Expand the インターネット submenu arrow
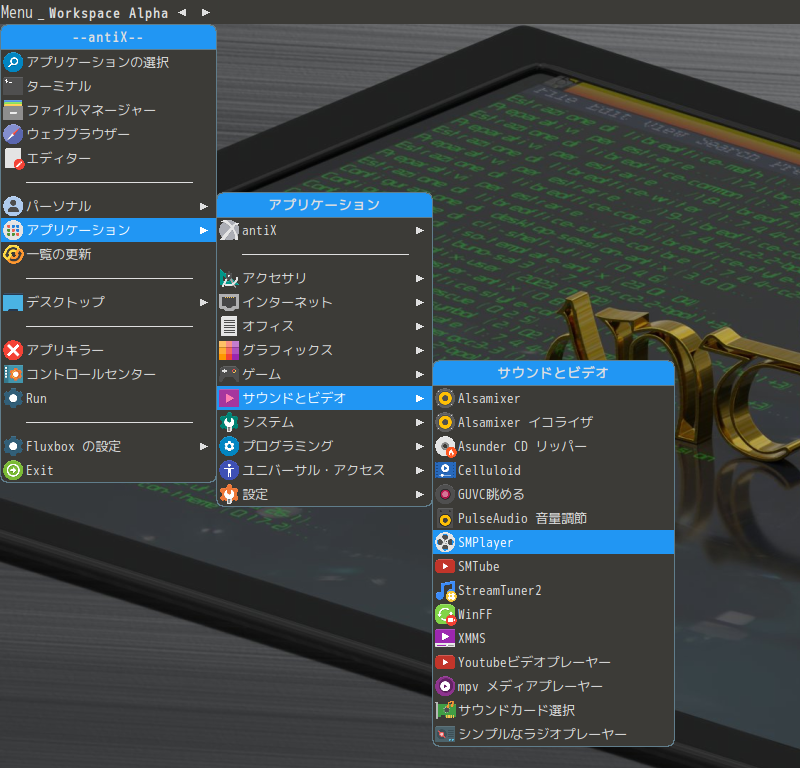The height and width of the screenshot is (768, 800). pos(419,302)
